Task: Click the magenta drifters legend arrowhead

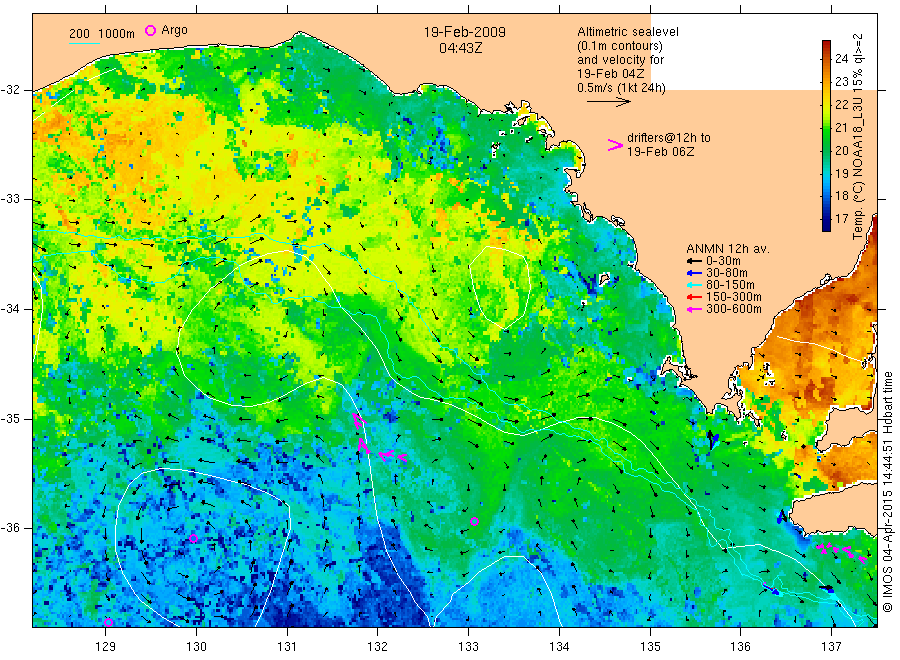Action: click(615, 145)
